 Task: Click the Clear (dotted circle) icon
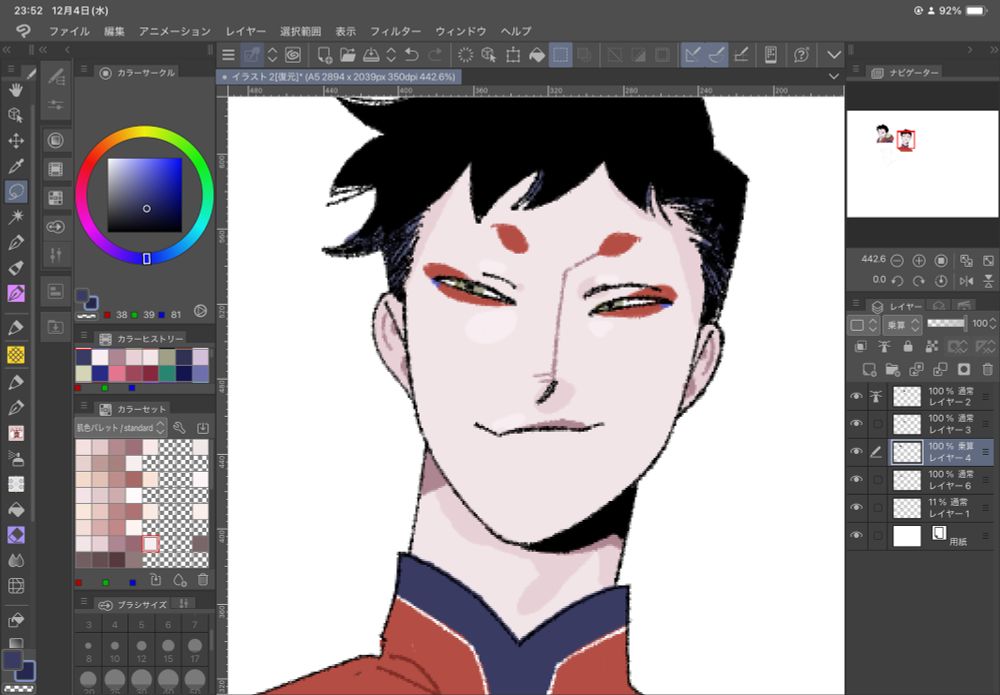(x=466, y=55)
